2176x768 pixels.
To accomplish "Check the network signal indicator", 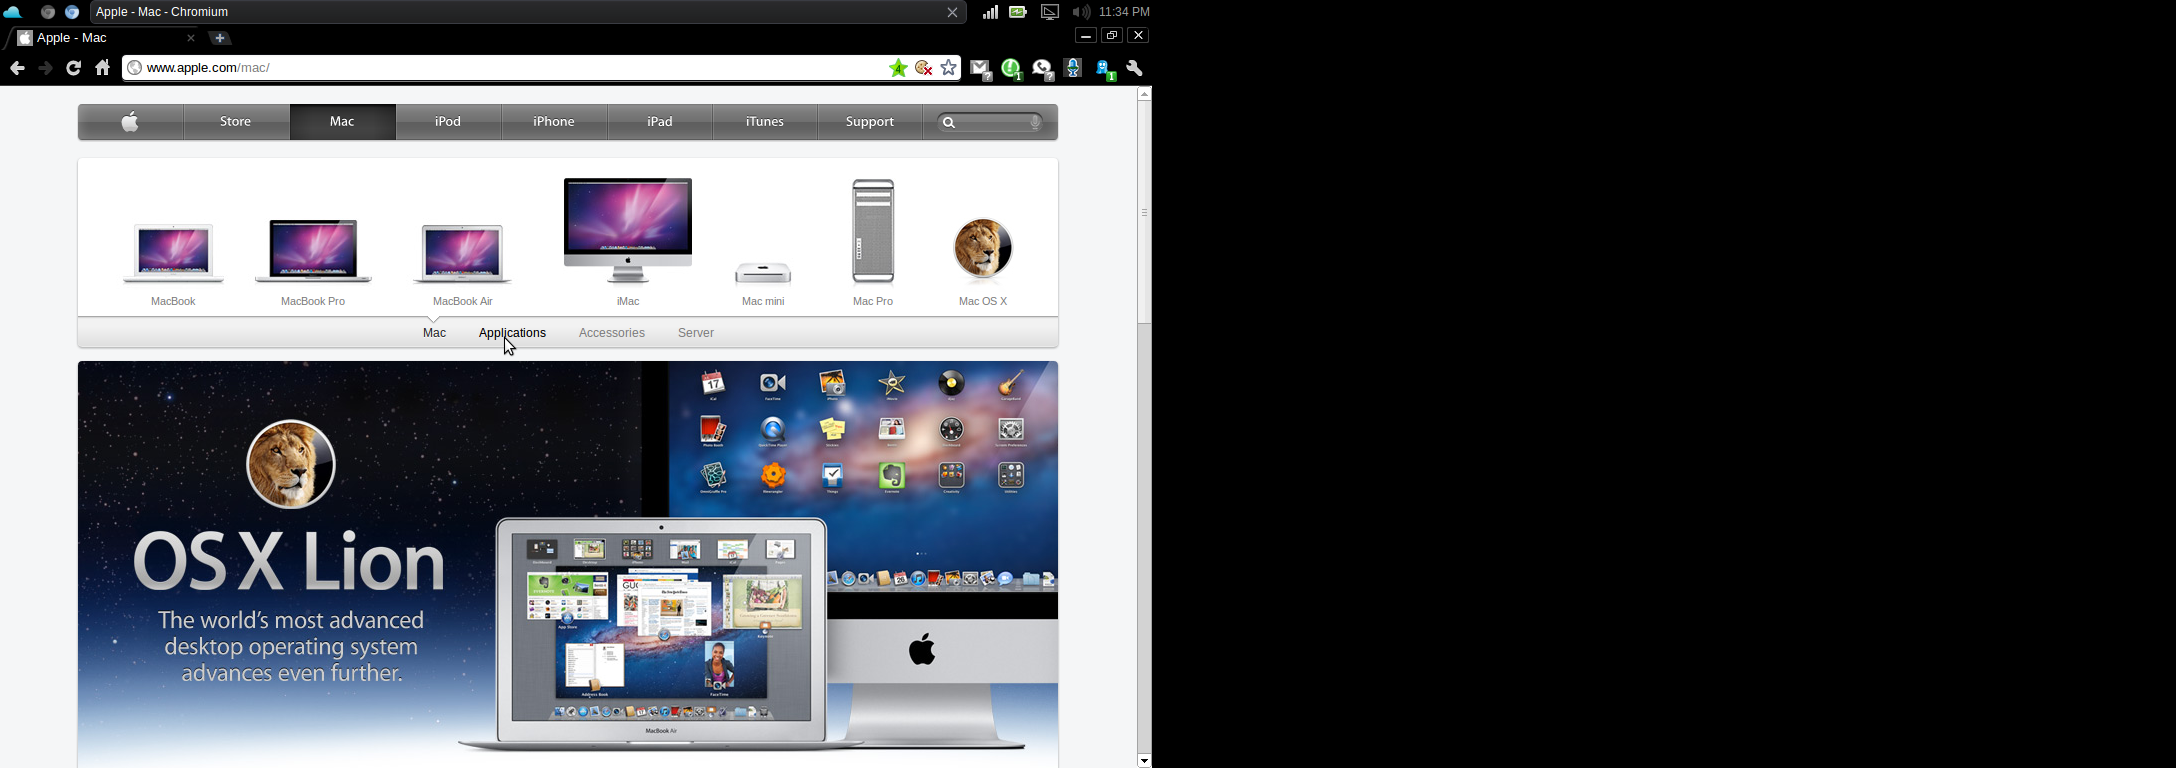I will pos(990,12).
